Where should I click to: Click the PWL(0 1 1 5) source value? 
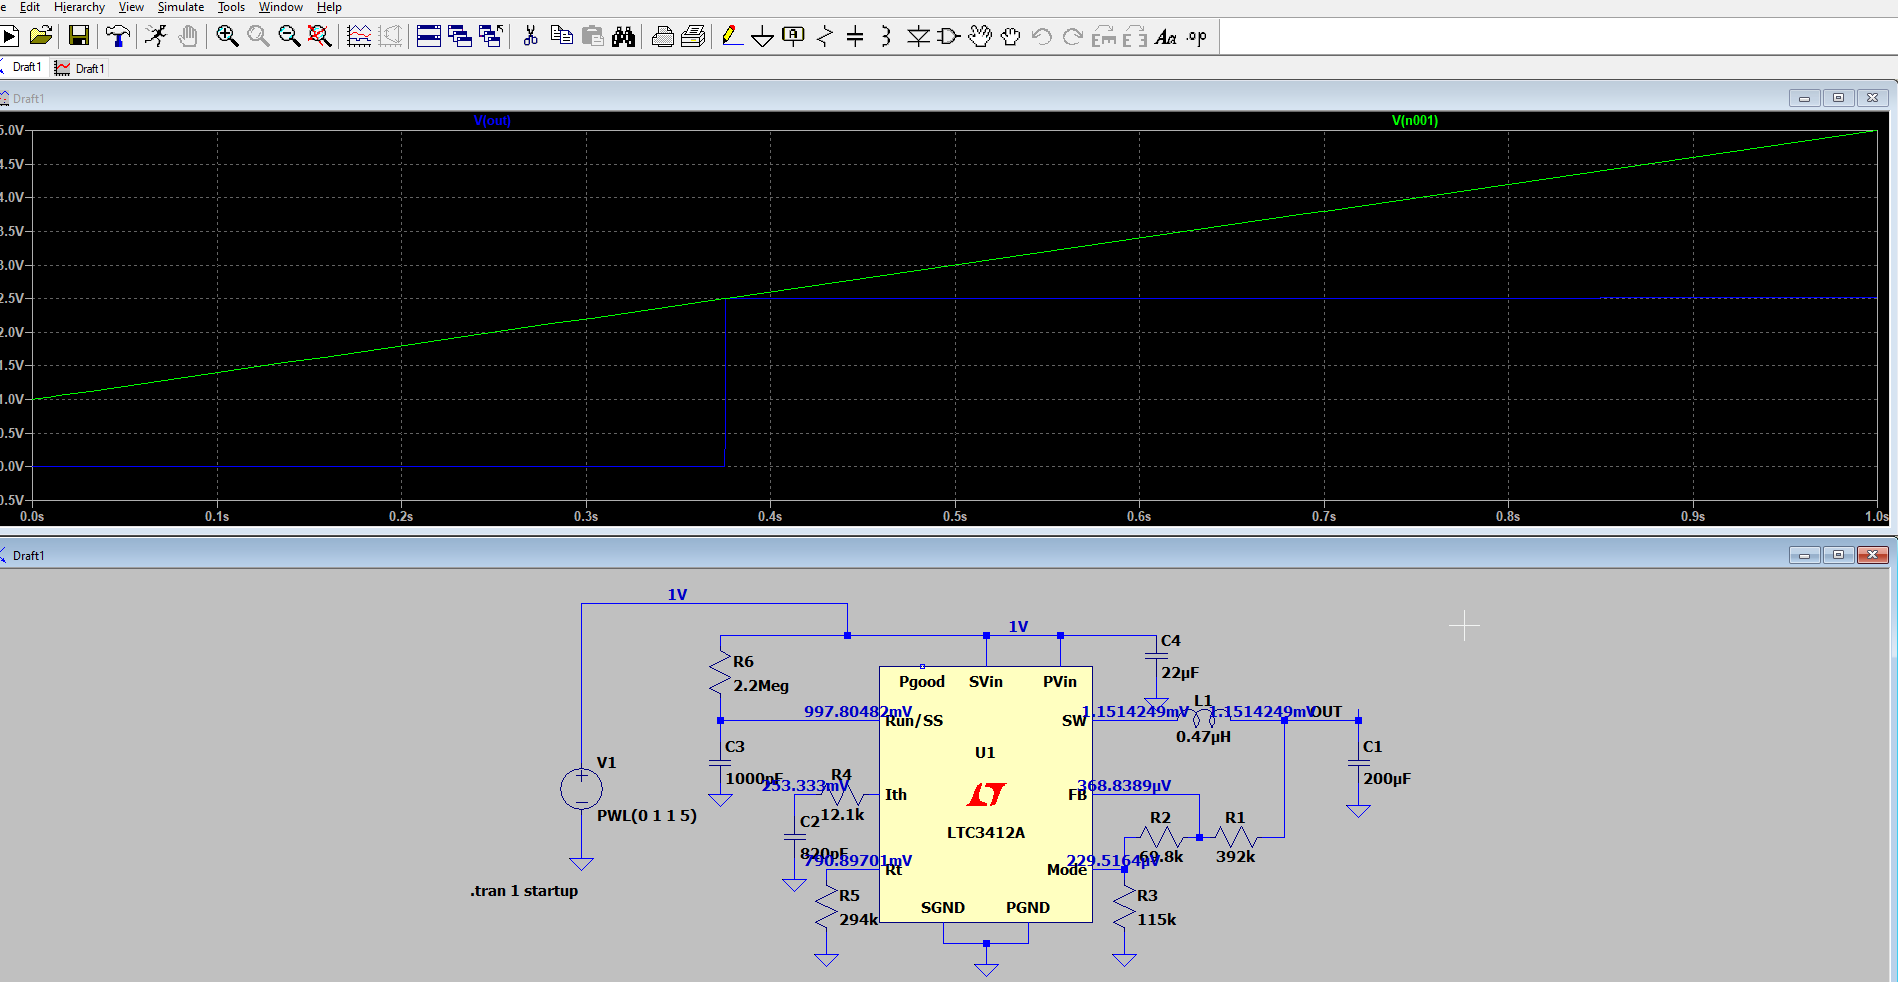647,816
